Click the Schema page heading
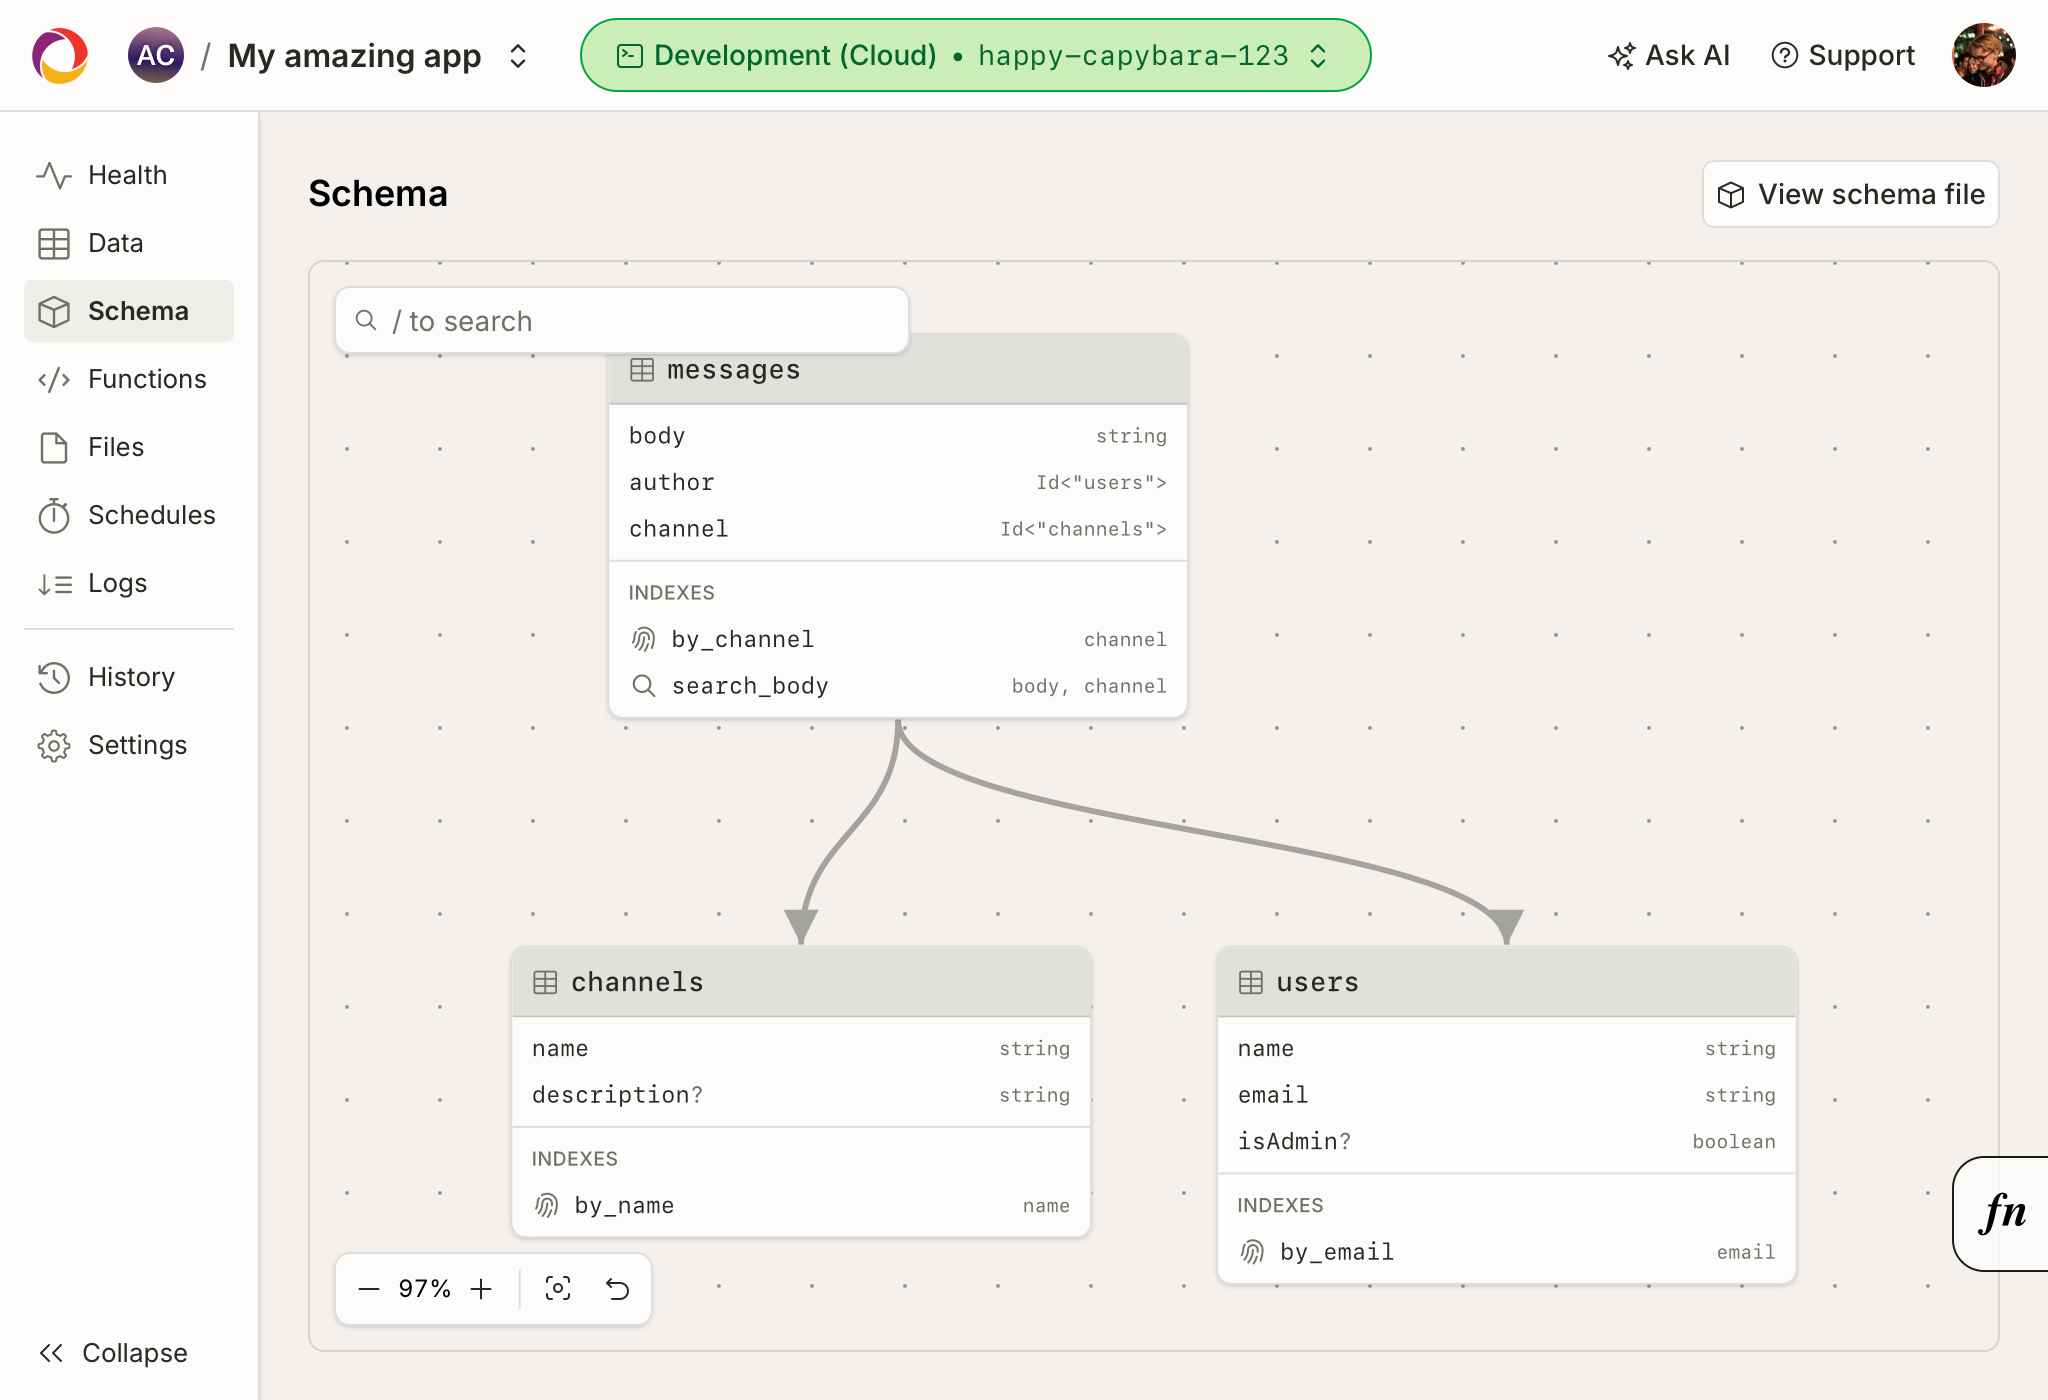The image size is (2048, 1400). point(378,194)
